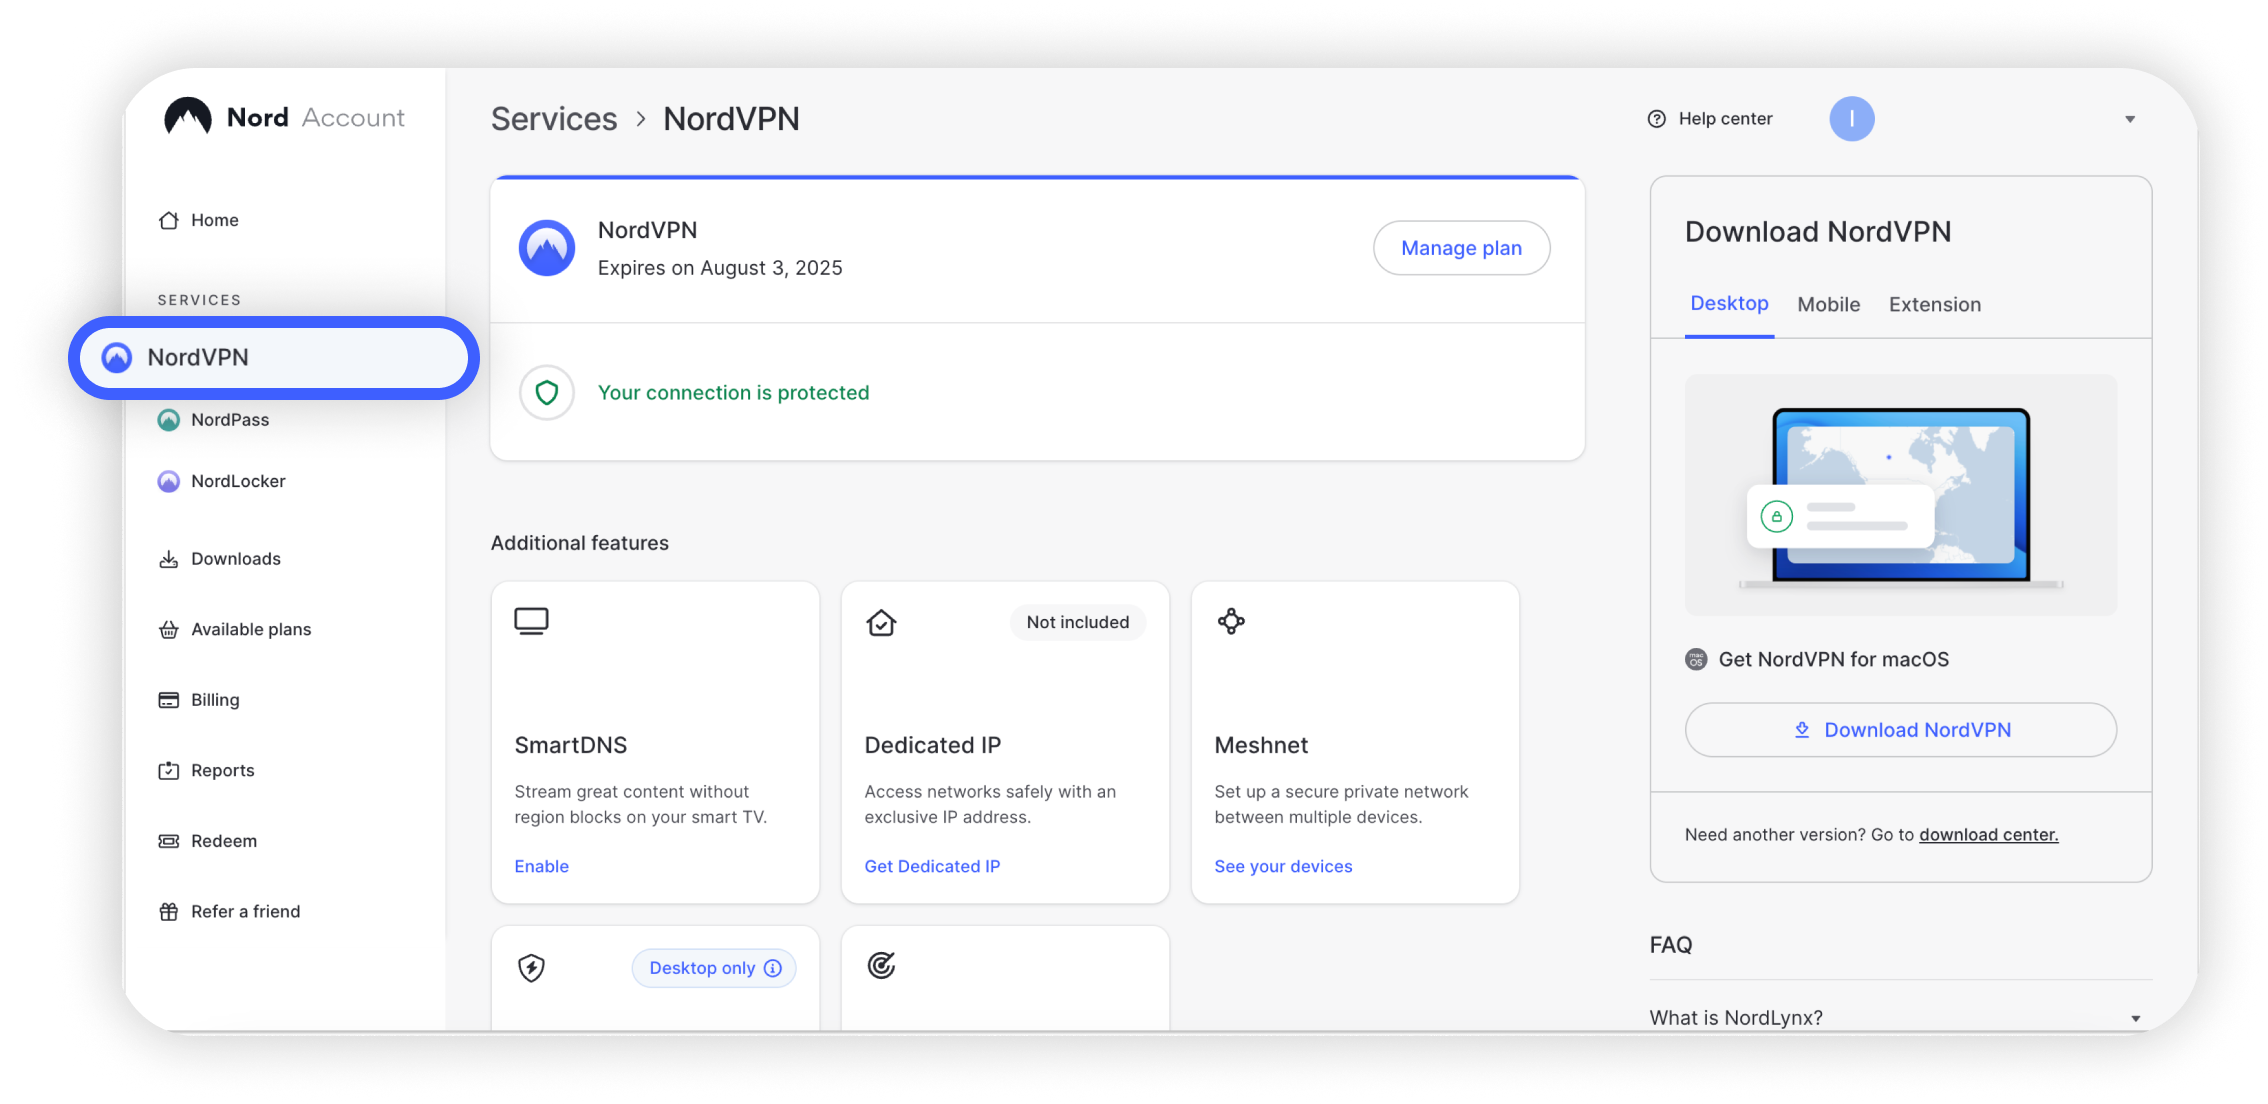Click the connection protected shield icon
The height and width of the screenshot is (1104, 2268).
point(547,393)
